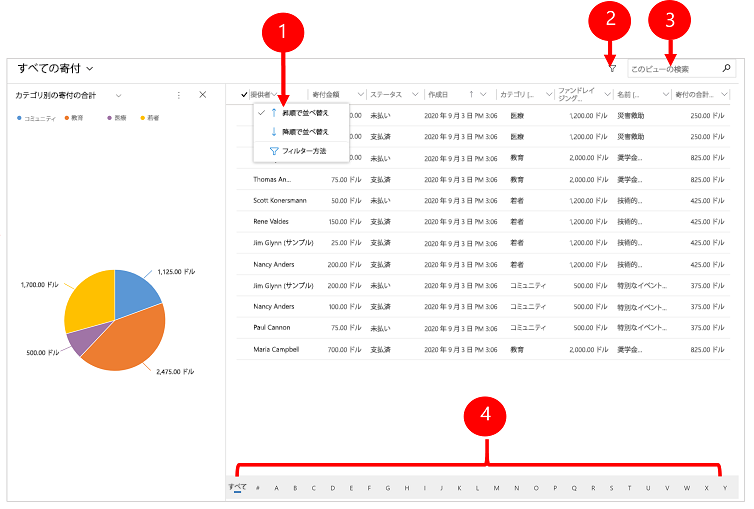Click the filter funnel in column menu
Screen dimensions: 754x509
pos(274,151)
